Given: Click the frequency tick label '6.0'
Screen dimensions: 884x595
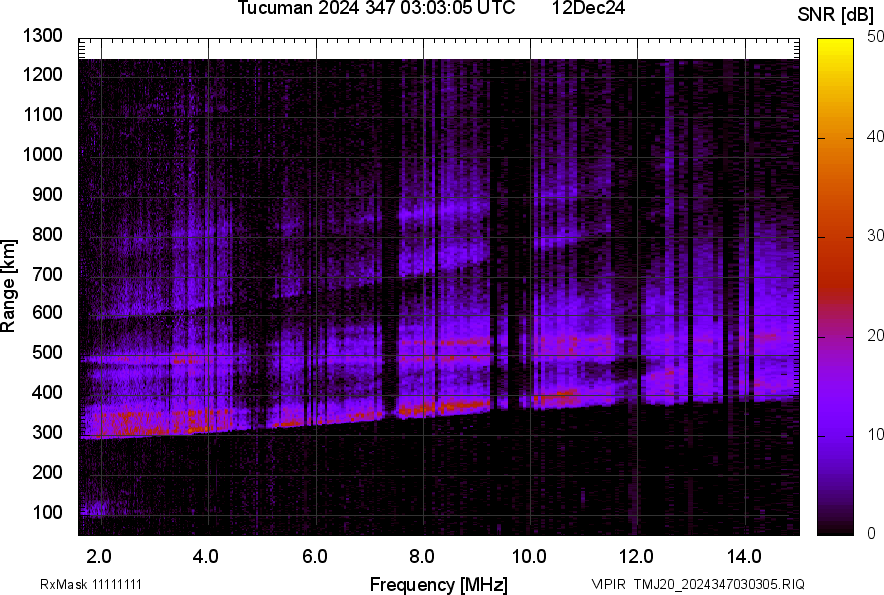Looking at the screenshot, I should point(315,557).
